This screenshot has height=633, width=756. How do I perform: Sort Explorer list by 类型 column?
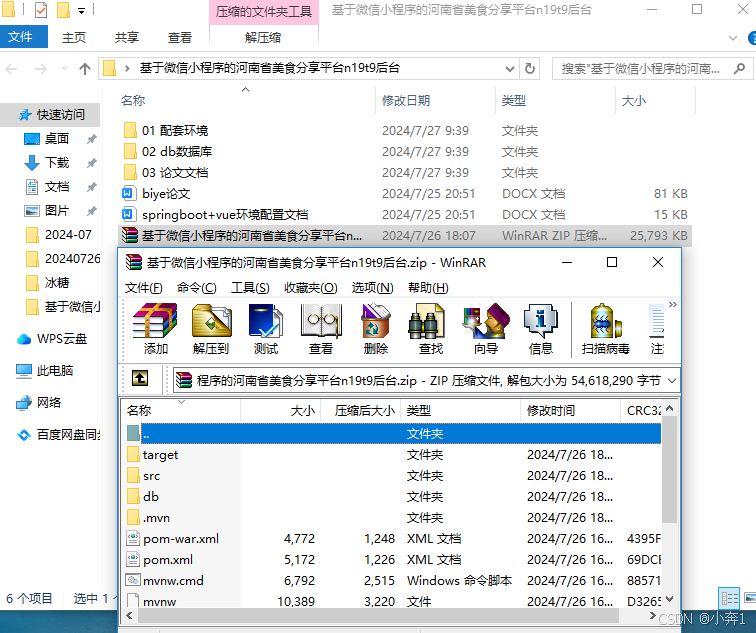514,100
